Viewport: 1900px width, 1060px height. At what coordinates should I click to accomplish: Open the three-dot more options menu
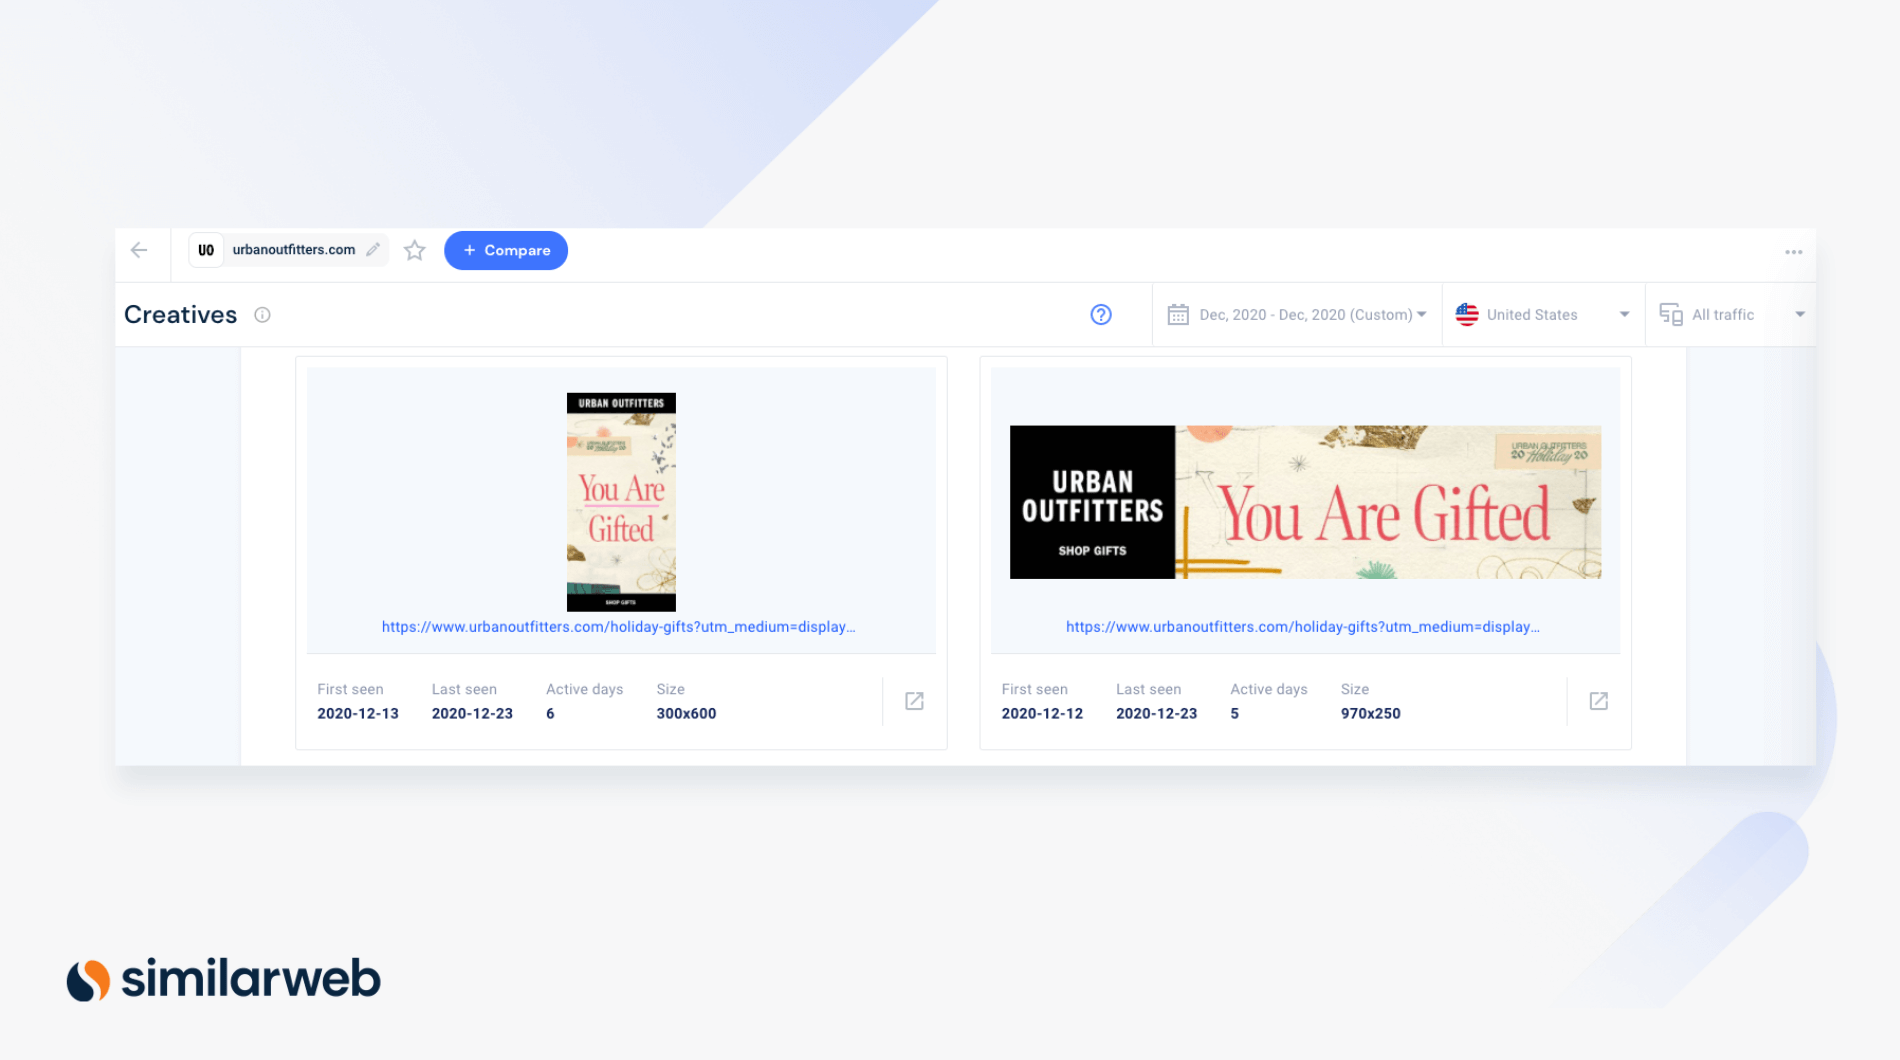point(1793,252)
